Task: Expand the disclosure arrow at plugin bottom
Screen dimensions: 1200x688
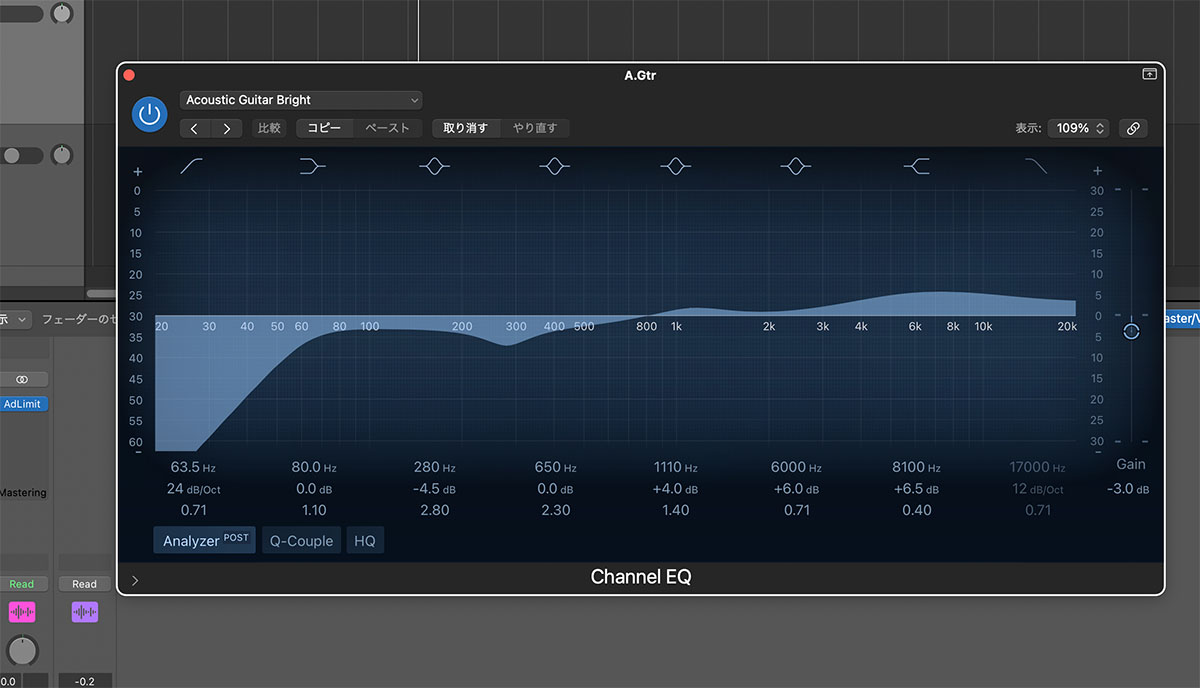Action: (135, 580)
